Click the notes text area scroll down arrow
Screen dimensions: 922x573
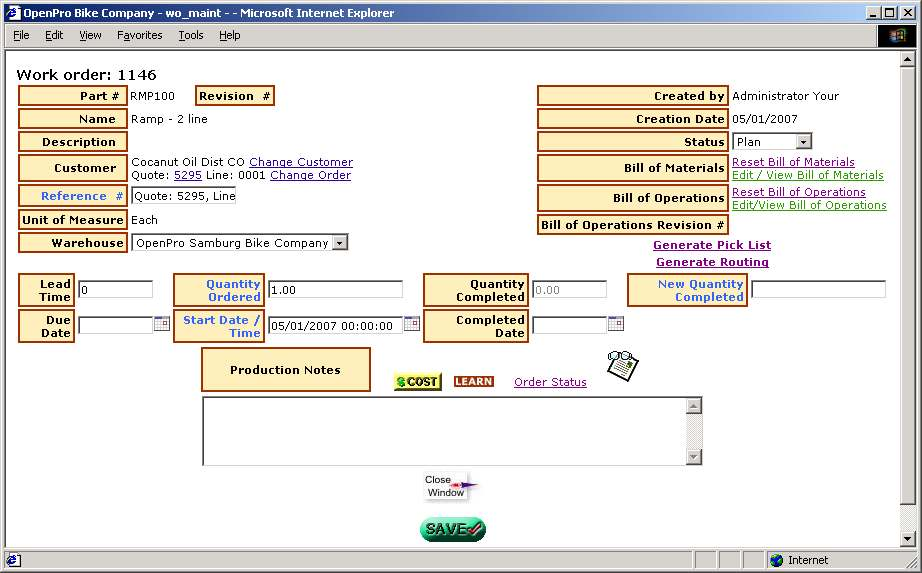tap(694, 457)
